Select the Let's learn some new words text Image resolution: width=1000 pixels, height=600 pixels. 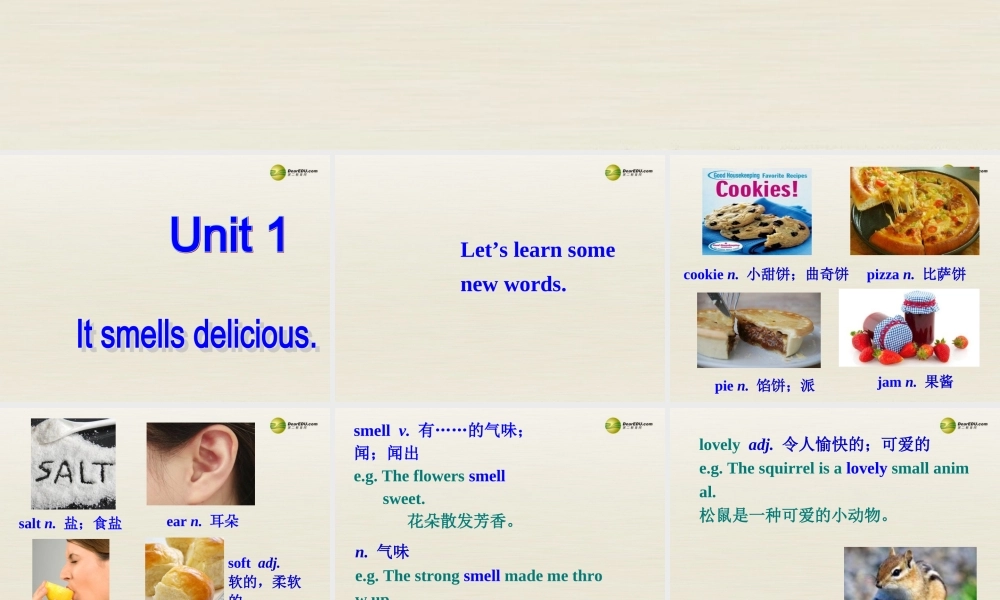[537, 267]
